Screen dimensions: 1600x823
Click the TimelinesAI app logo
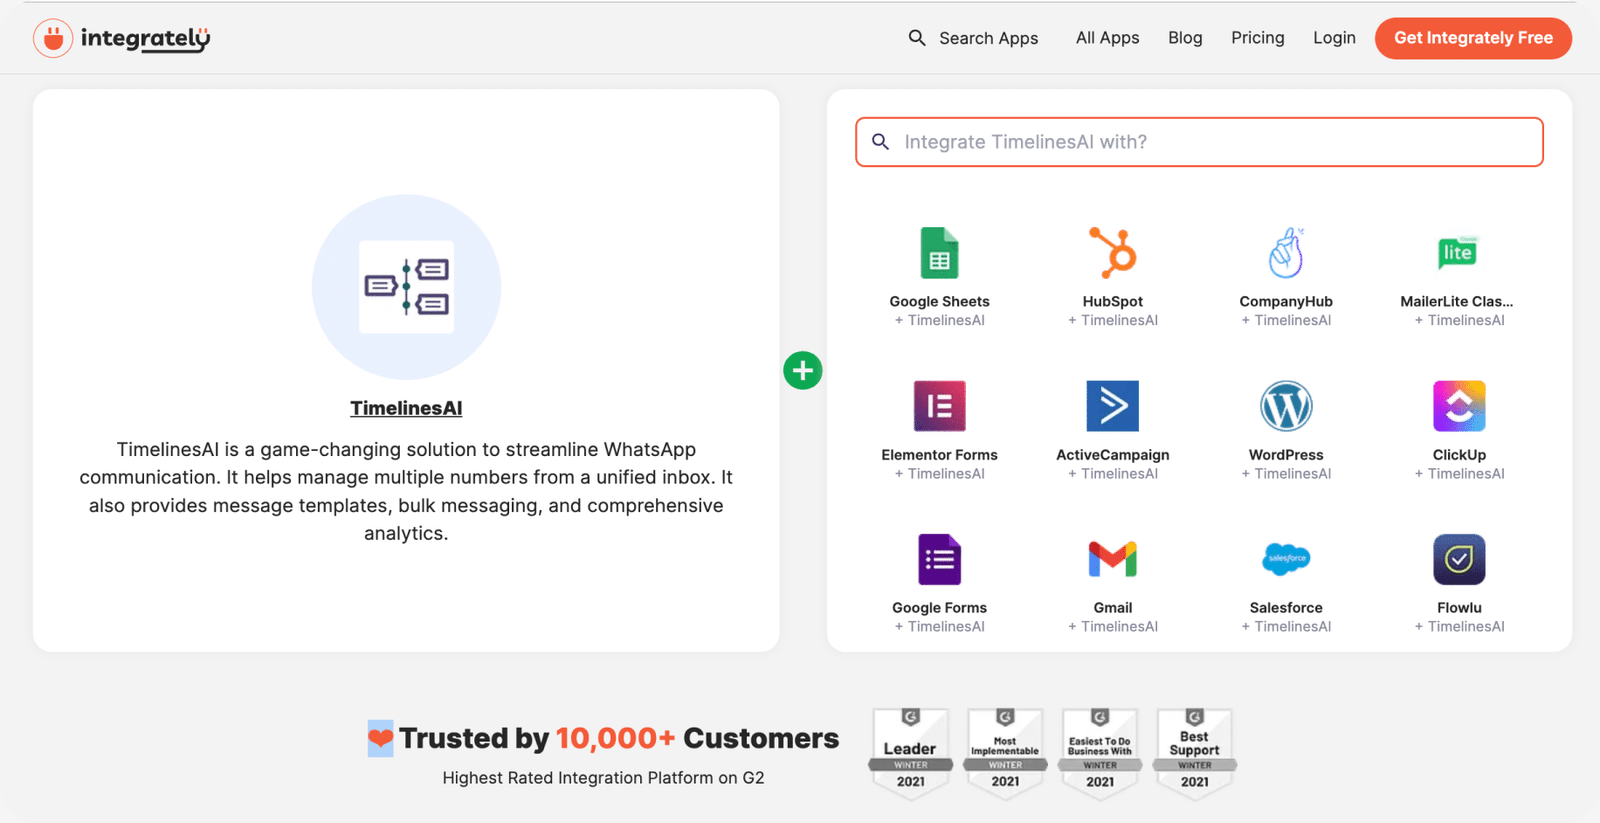406,287
